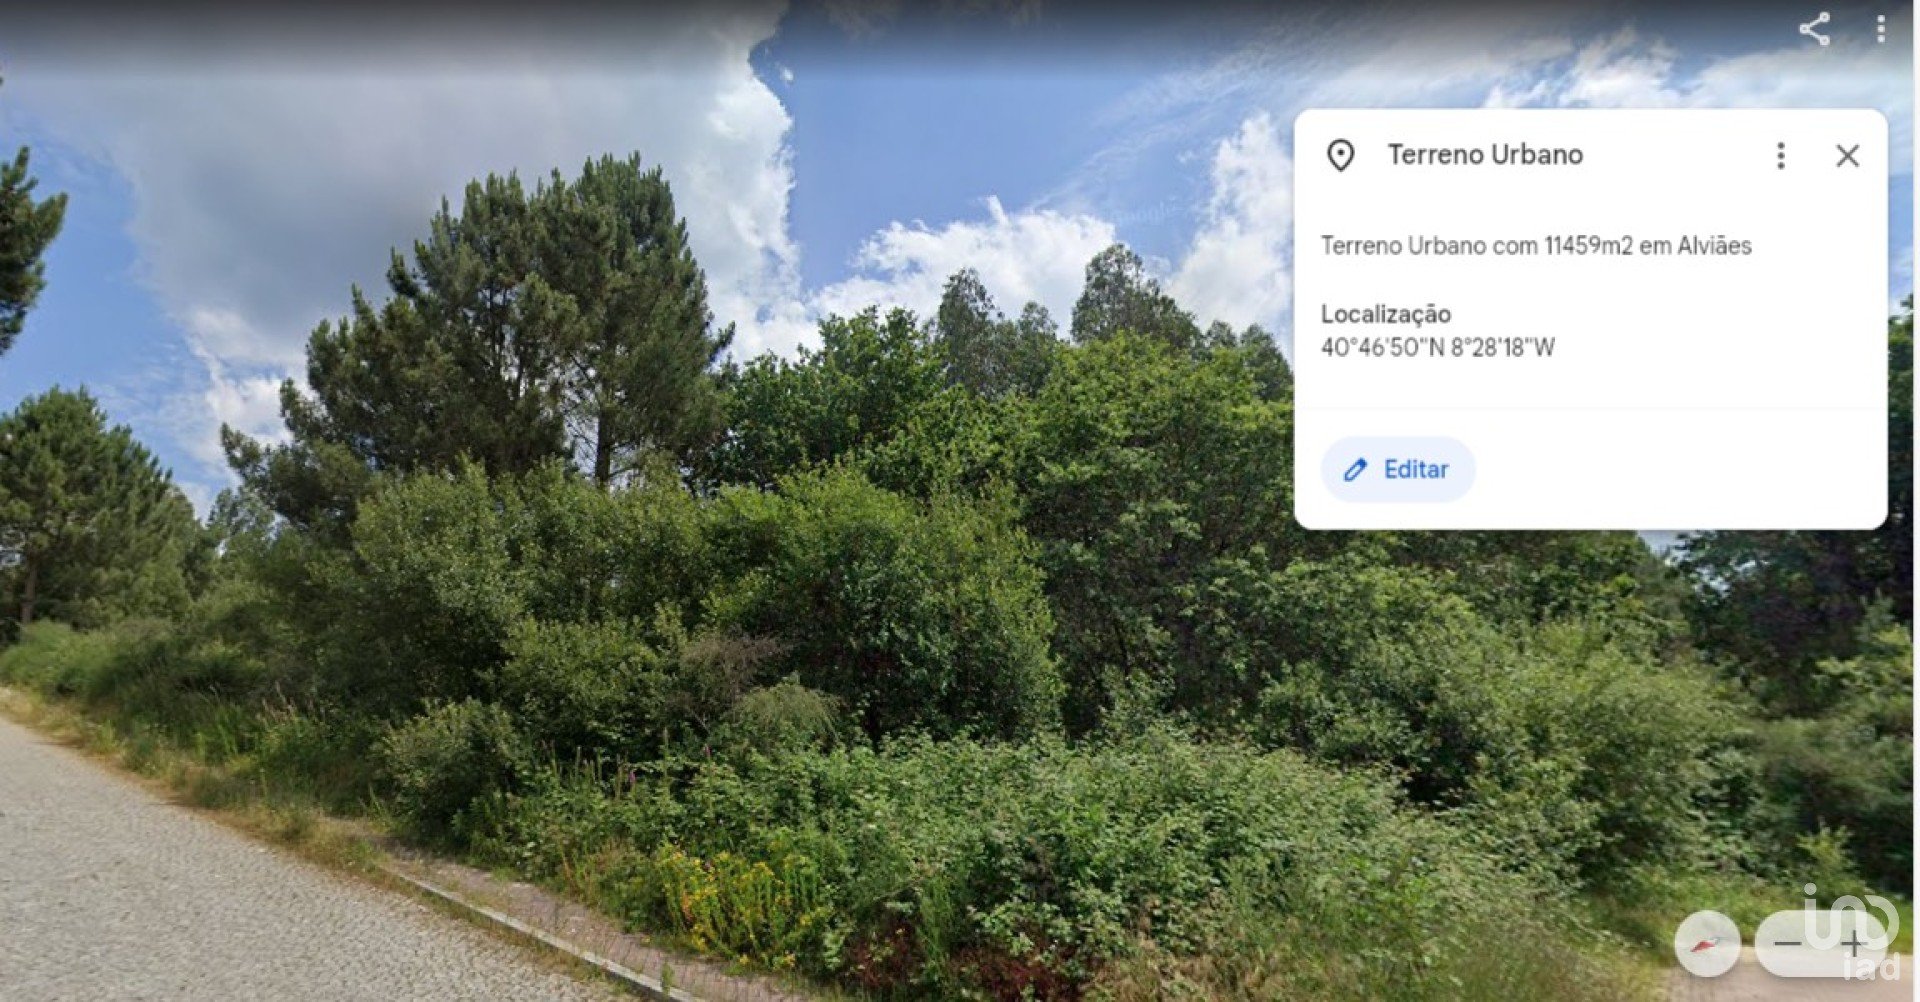Zoom in with the plus button
1920x1002 pixels.
(x=1853, y=943)
